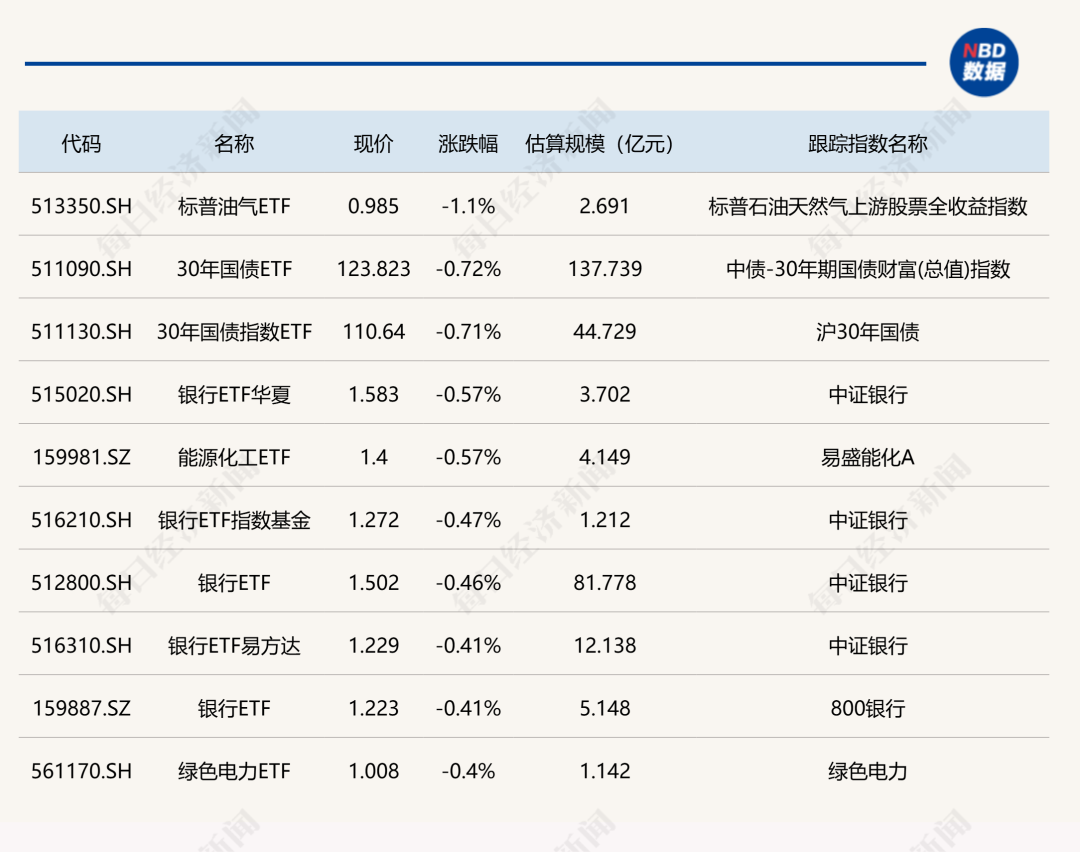Click the 名称 column header
Image resolution: width=1080 pixels, height=852 pixels.
[x=234, y=144]
